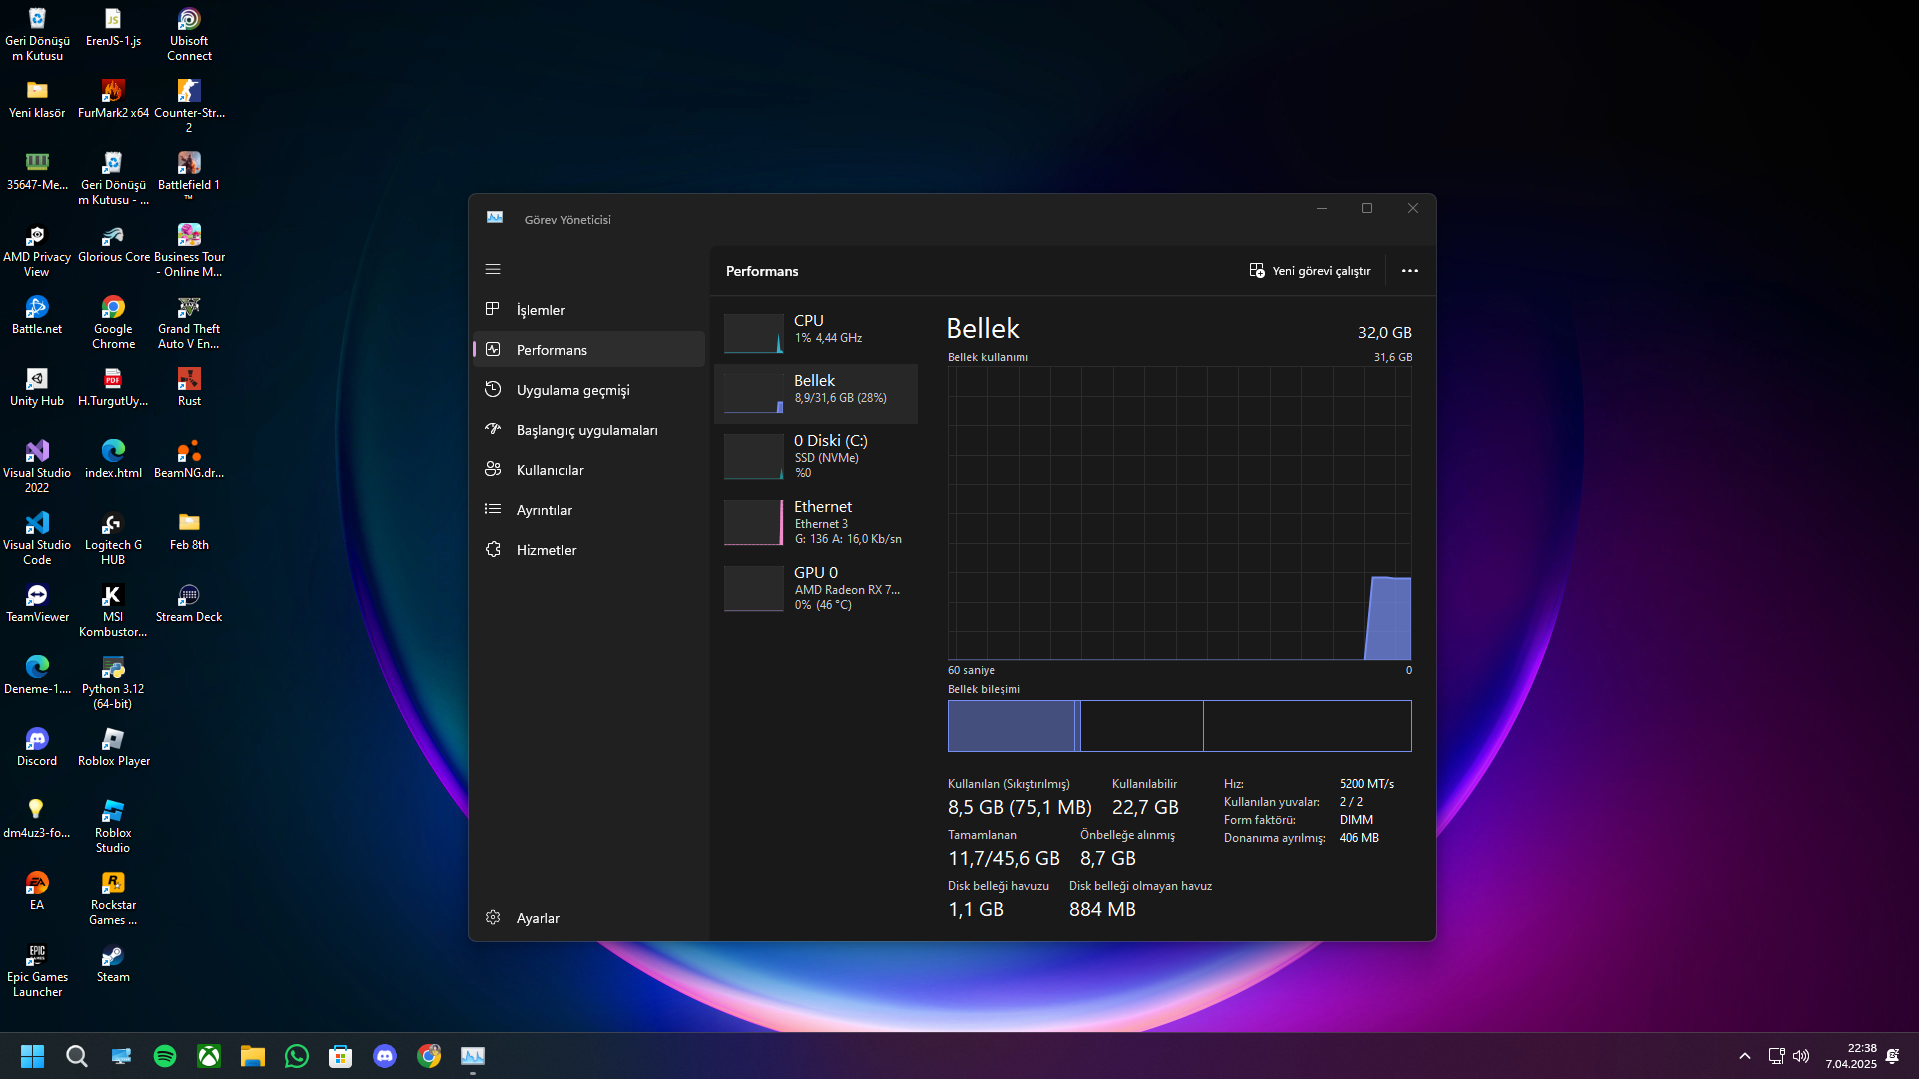Maximize the Görev Yöneticisi window
Viewport: 1919px width, 1079px height.
(x=1367, y=209)
